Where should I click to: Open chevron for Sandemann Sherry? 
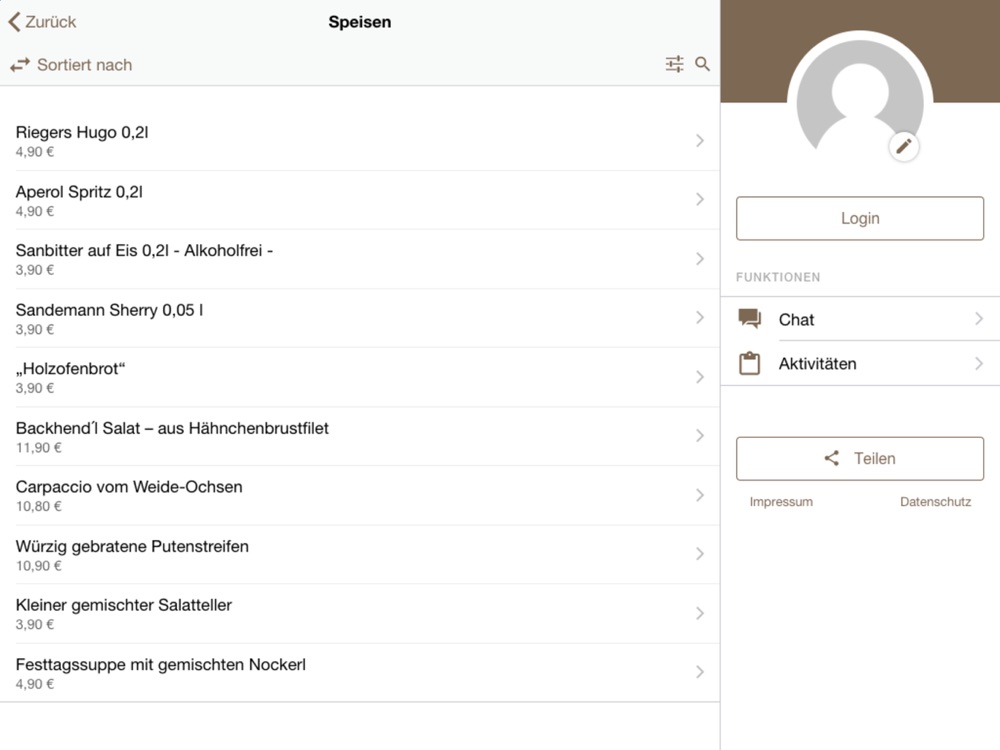[x=700, y=318]
